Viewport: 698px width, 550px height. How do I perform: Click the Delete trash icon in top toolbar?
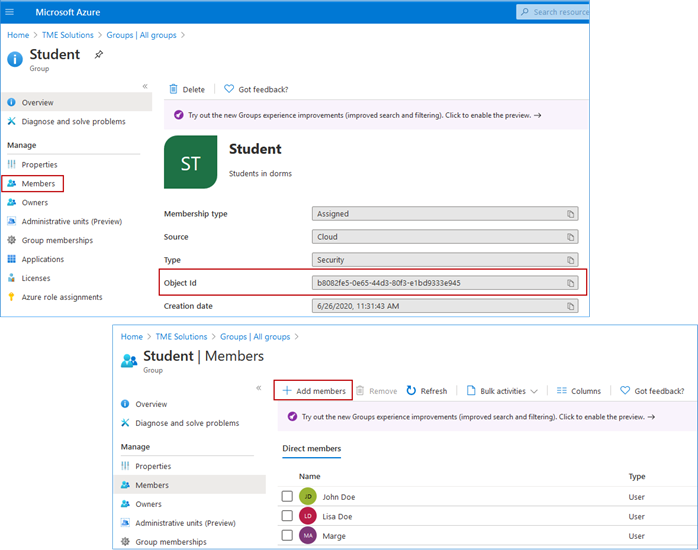[173, 89]
